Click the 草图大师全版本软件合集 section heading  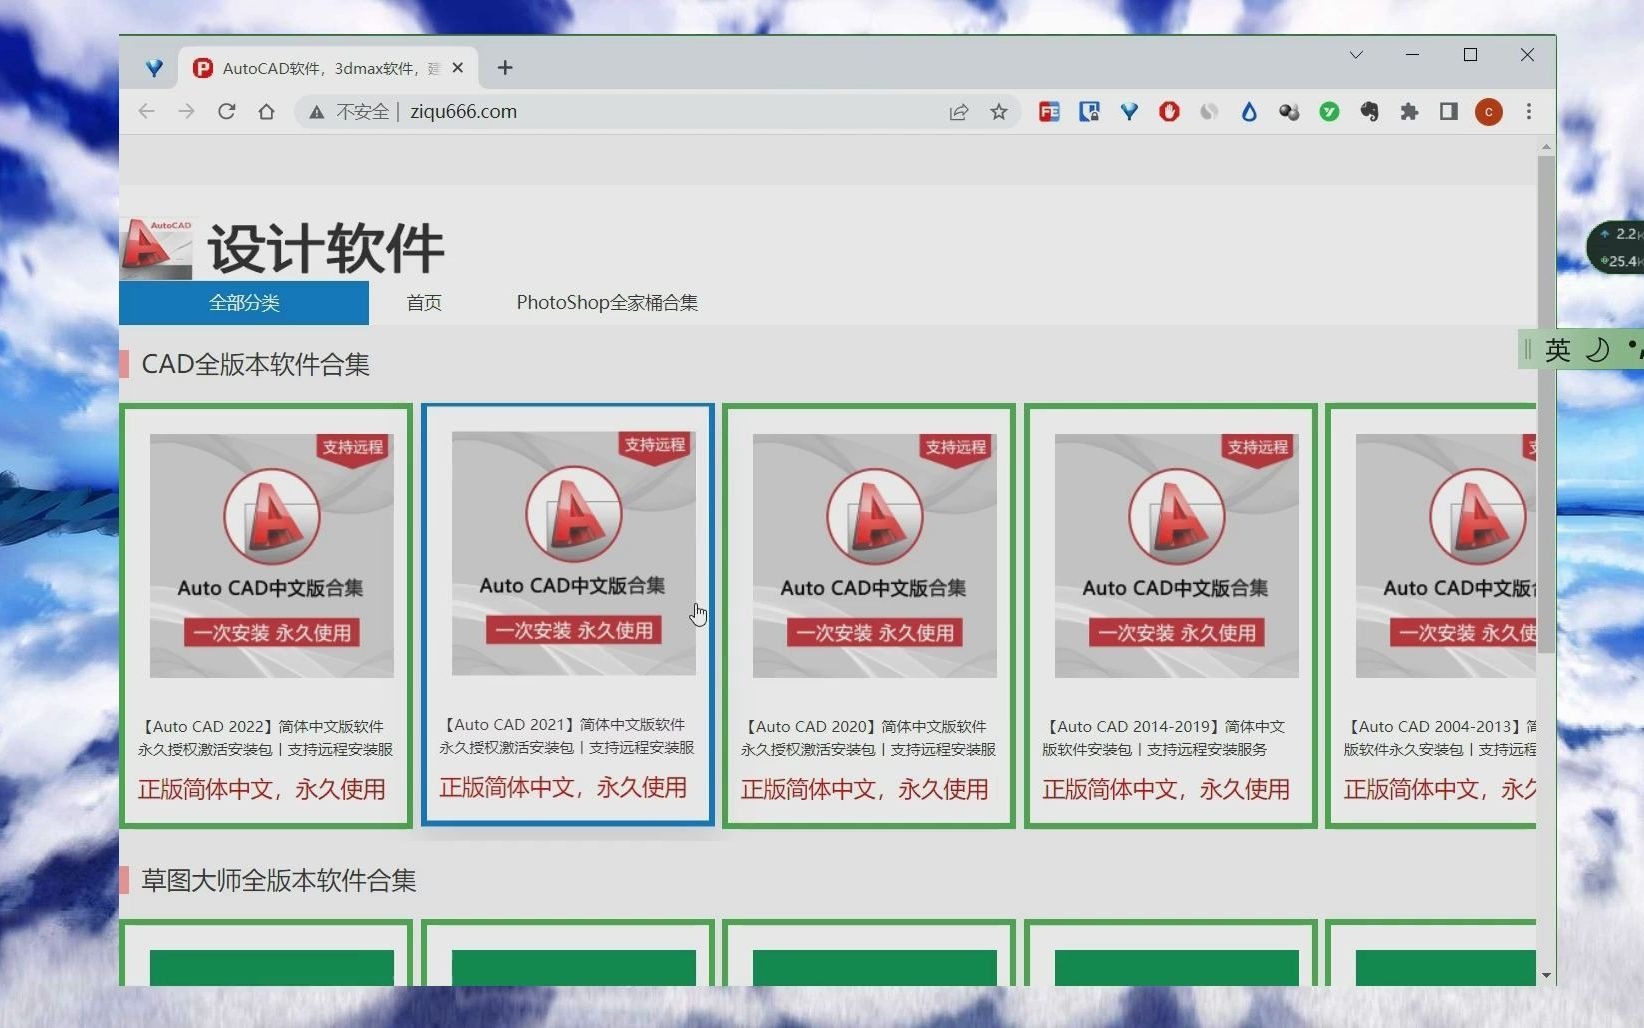click(279, 881)
